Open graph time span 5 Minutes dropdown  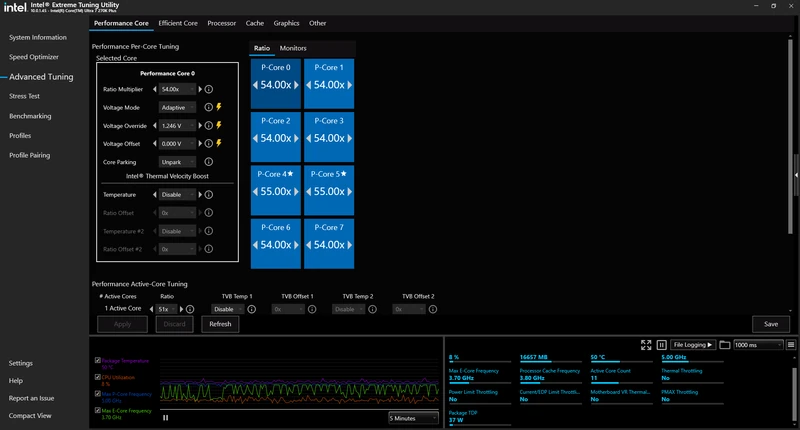coord(413,418)
